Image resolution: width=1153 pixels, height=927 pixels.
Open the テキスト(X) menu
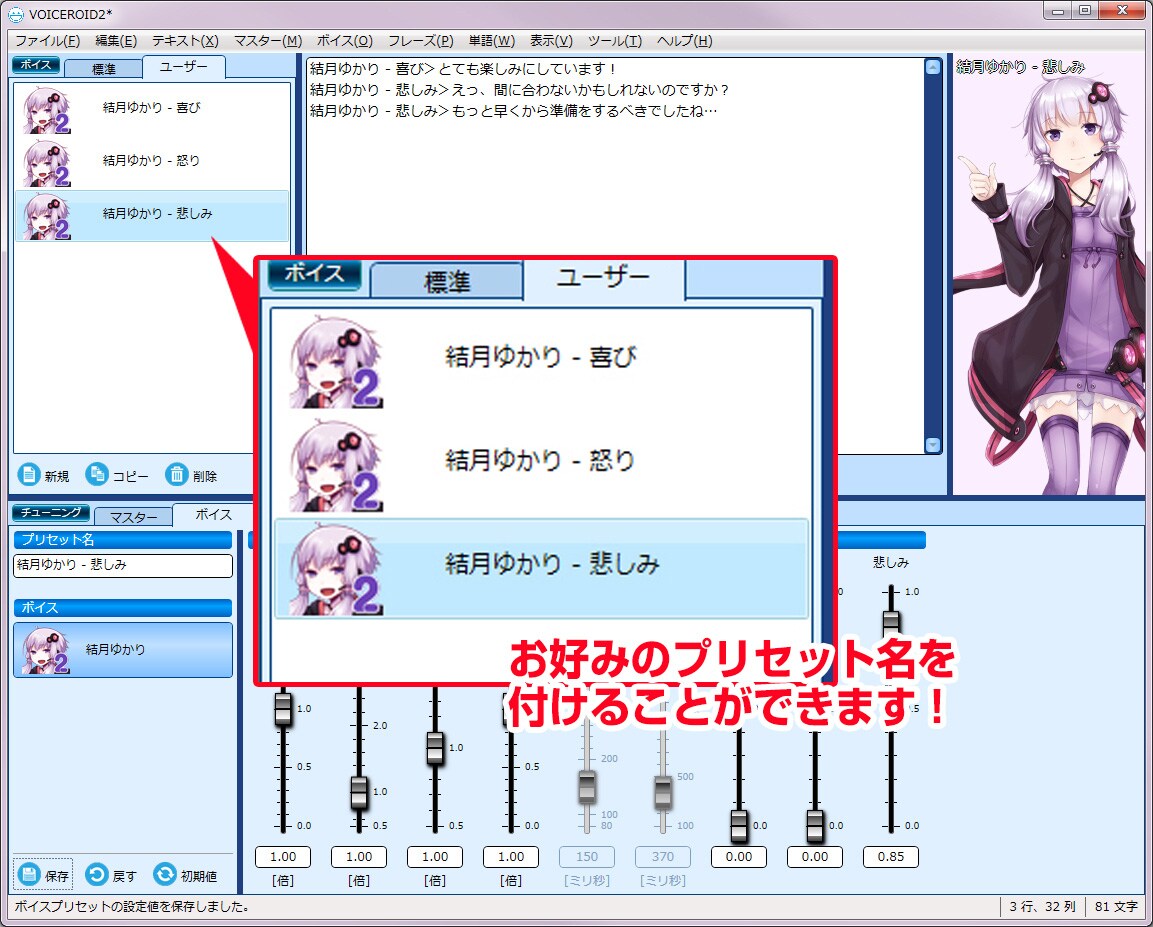click(x=185, y=40)
